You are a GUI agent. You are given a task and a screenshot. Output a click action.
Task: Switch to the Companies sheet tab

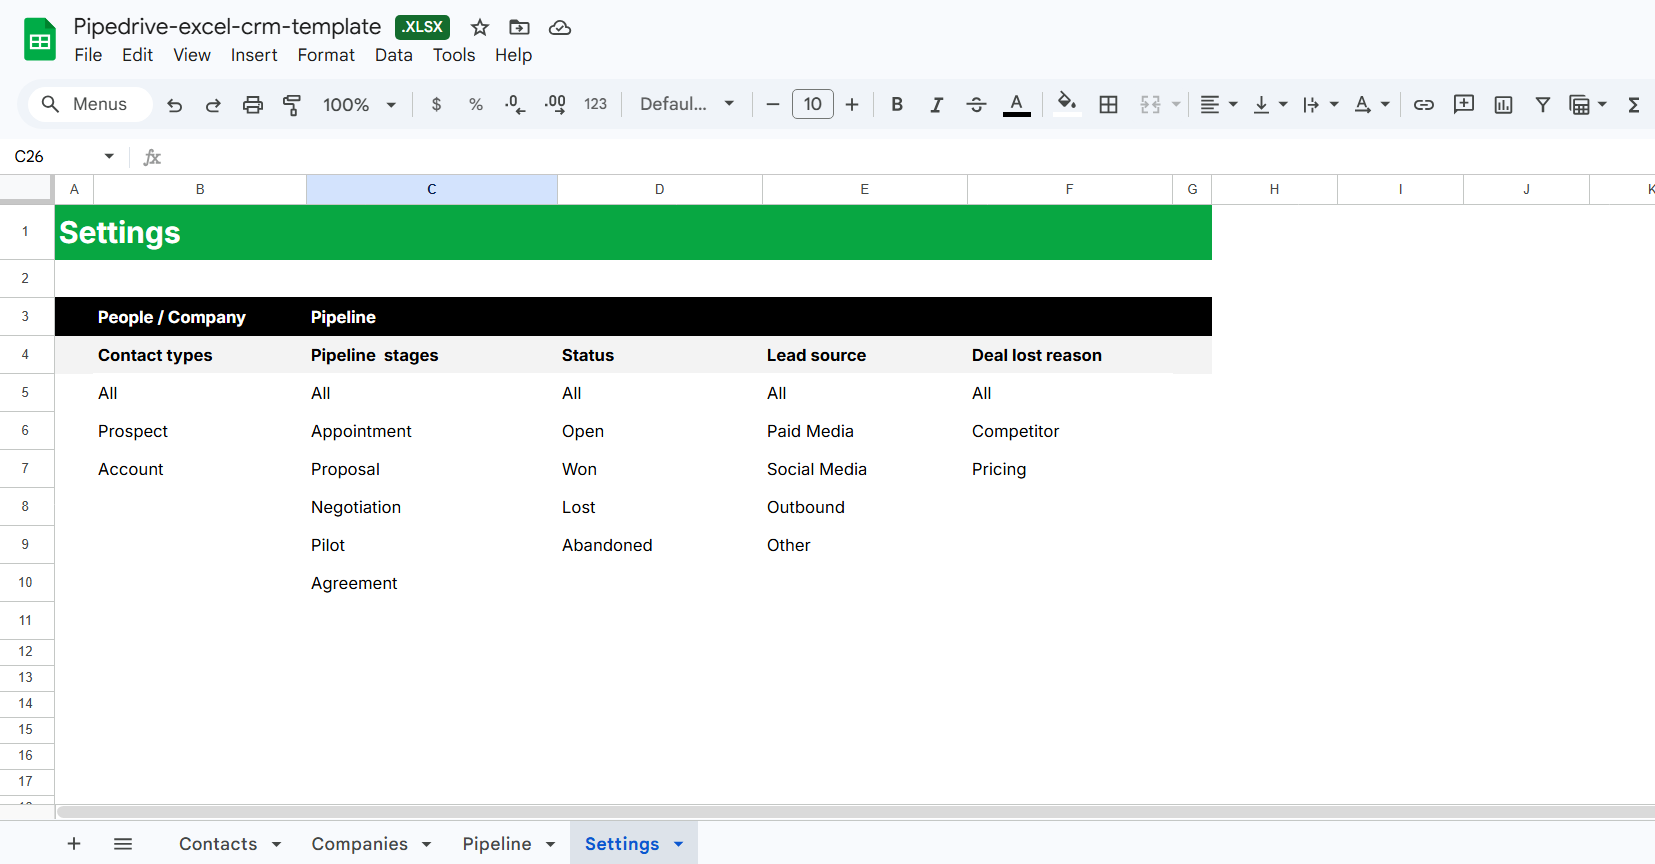360,844
